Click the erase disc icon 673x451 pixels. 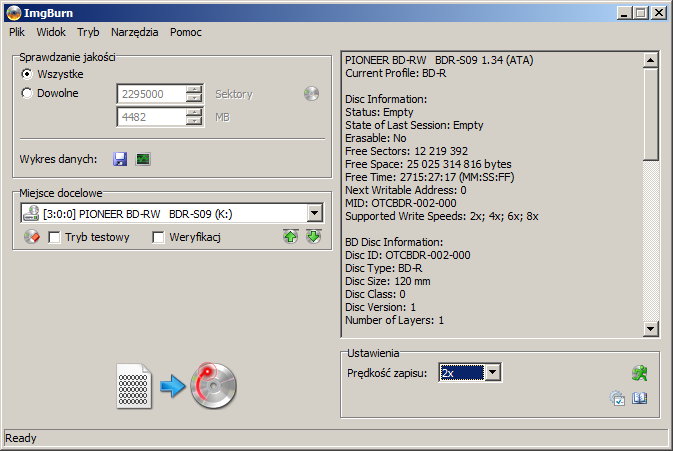pos(32,236)
